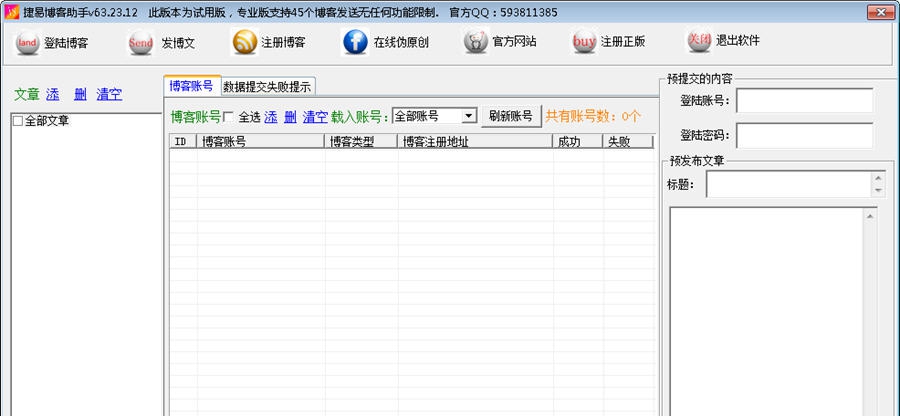This screenshot has width=900, height=416.
Task: Open the 全部账号 dropdown list
Action: (x=469, y=116)
